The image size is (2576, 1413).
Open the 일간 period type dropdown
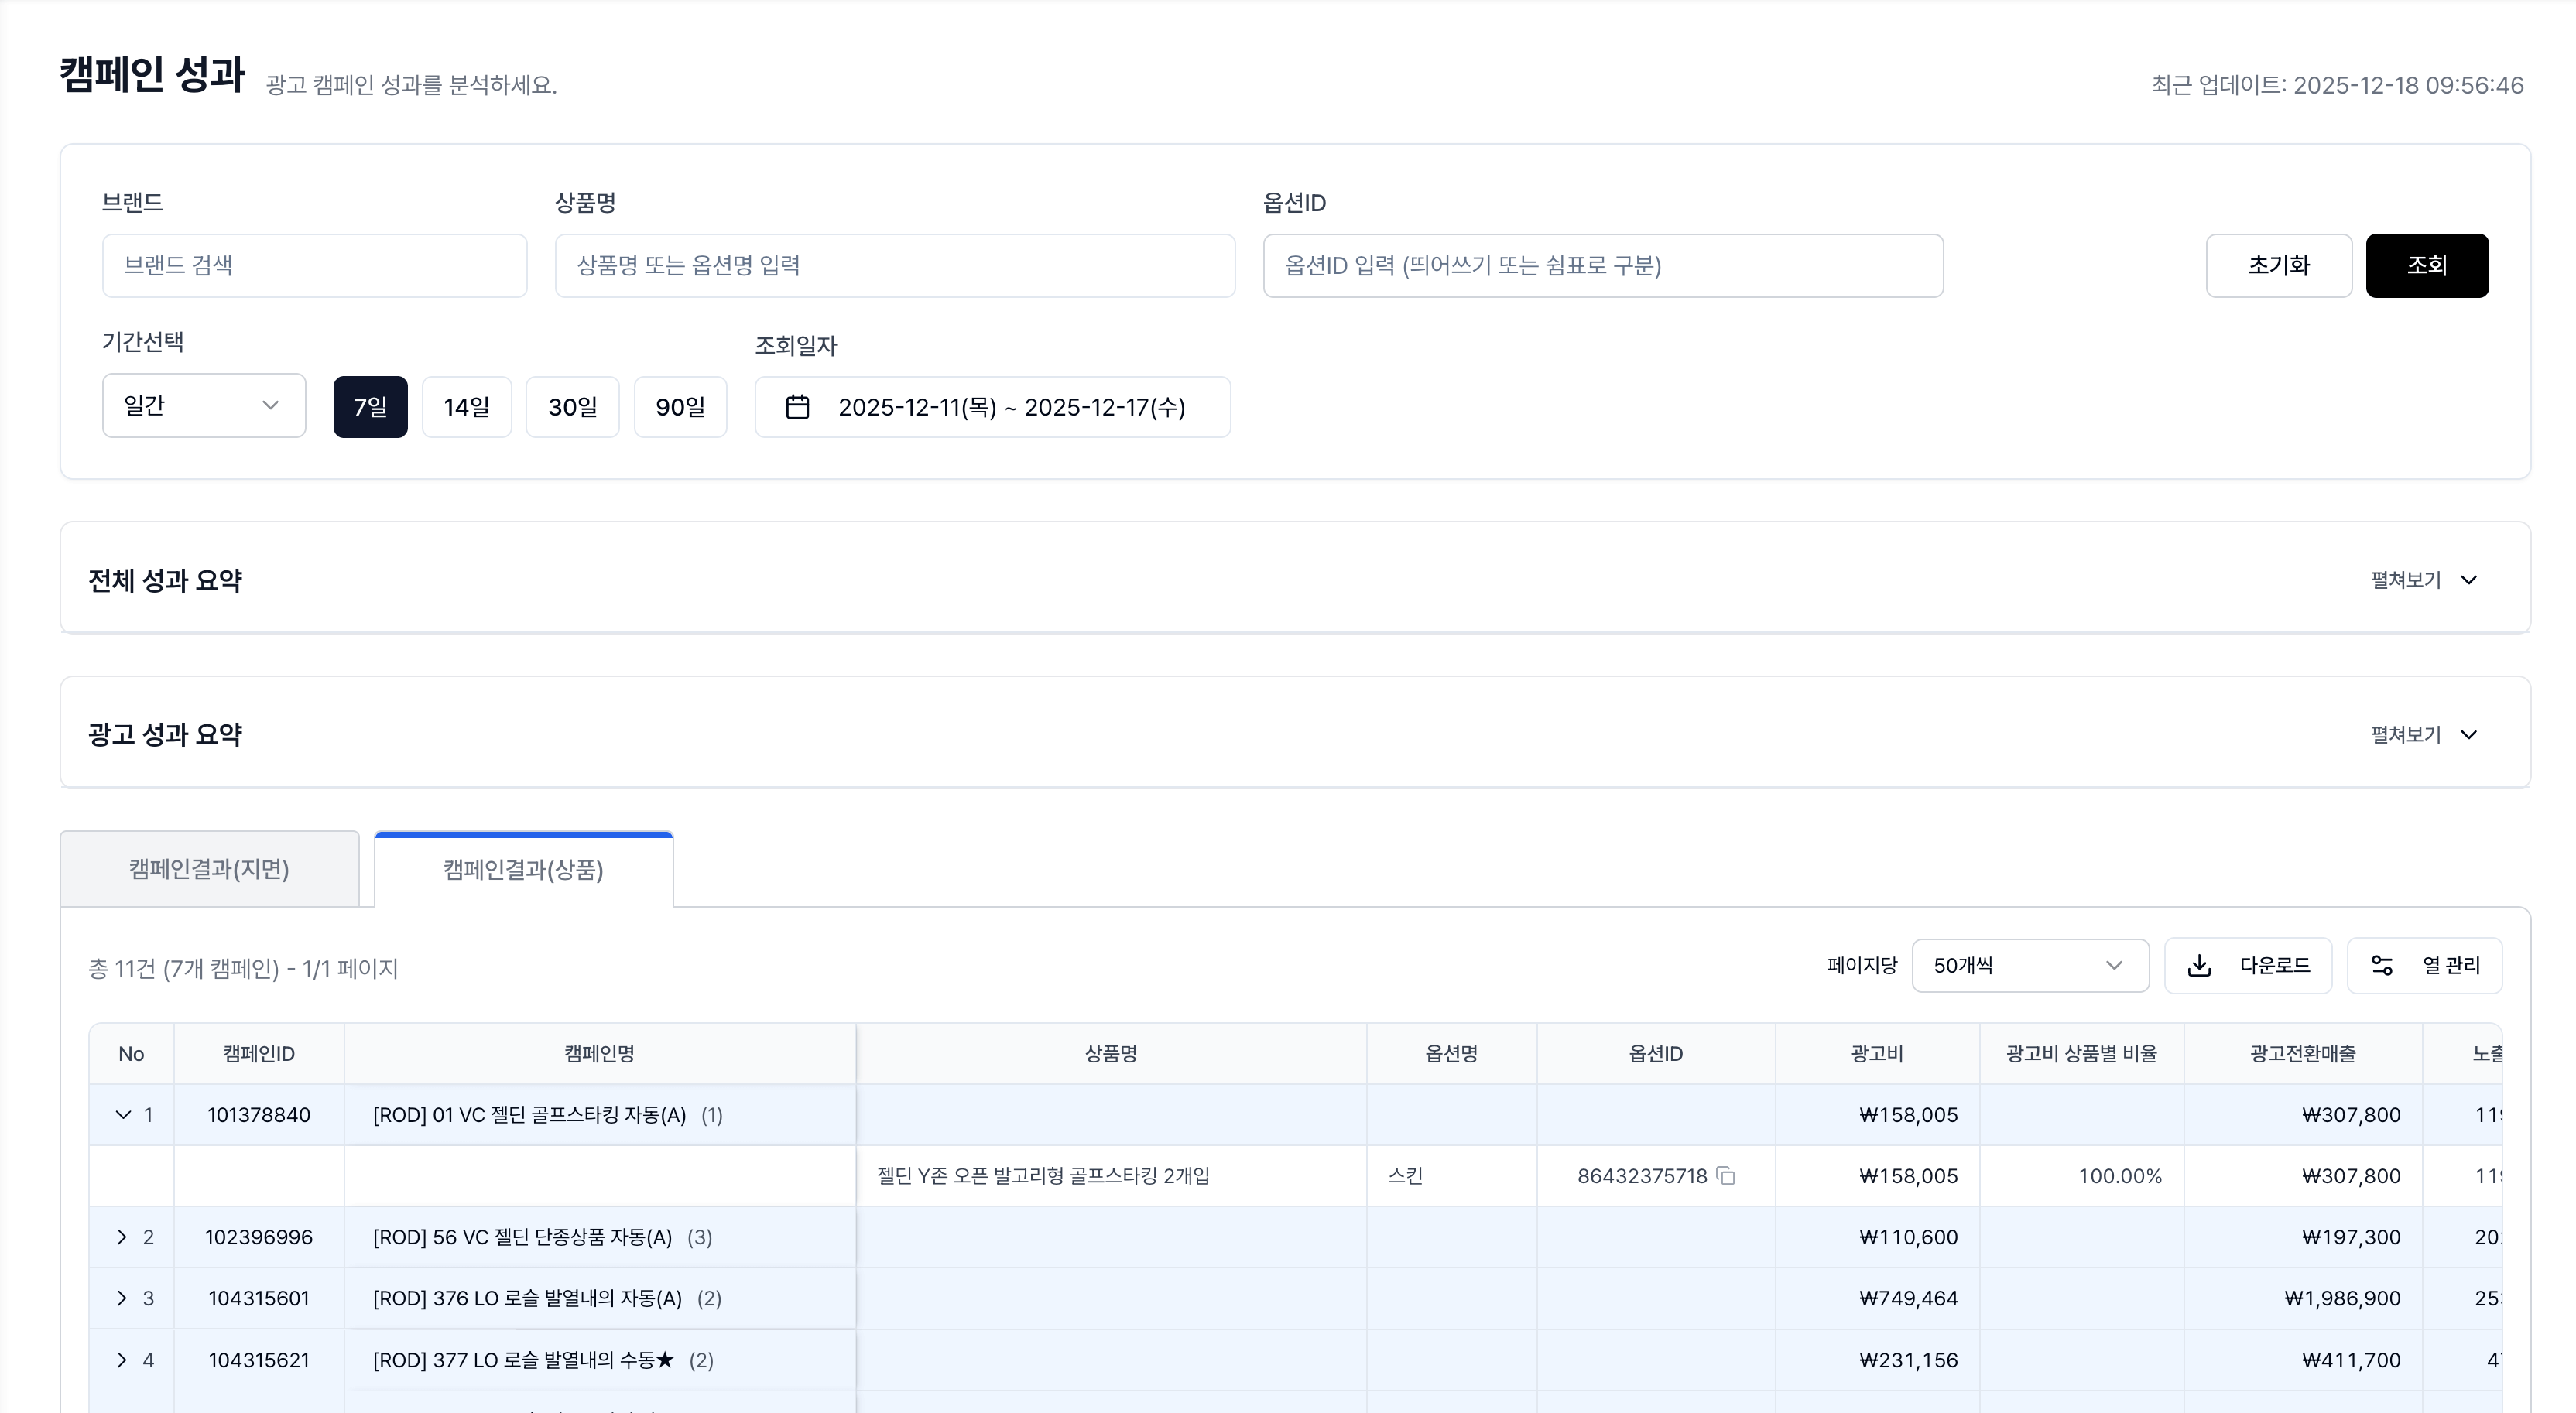point(203,405)
